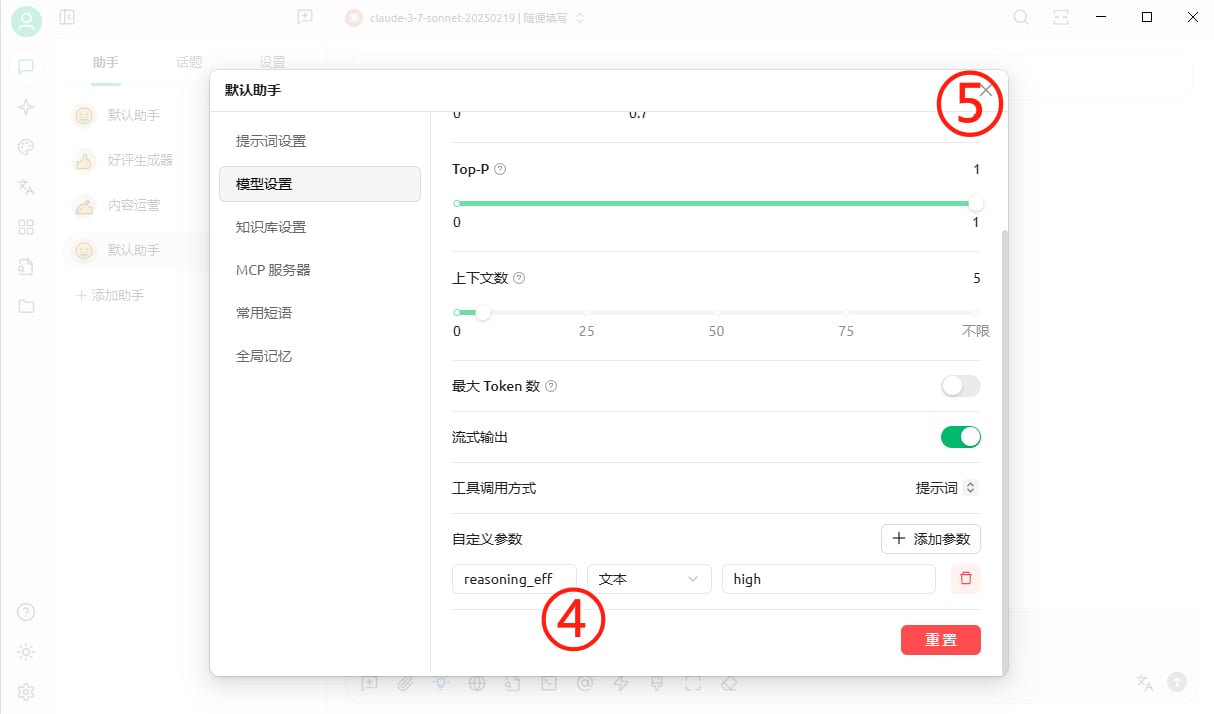Open the claude-3-7-sonnet model selector
Screen dimensions: 1214x714
(465, 18)
